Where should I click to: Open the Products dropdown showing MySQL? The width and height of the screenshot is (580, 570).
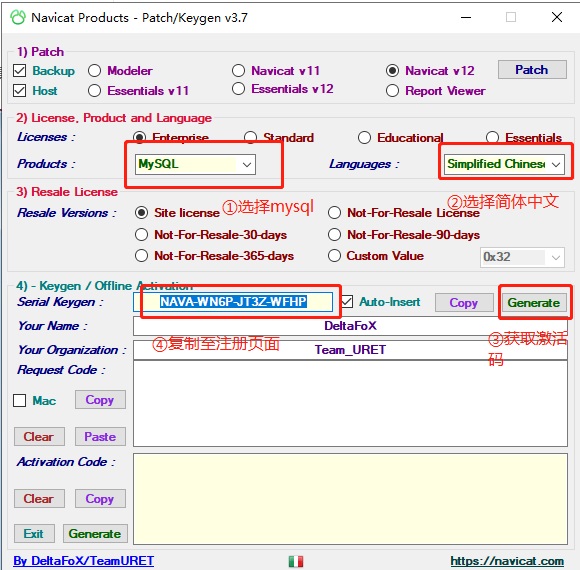coord(195,164)
